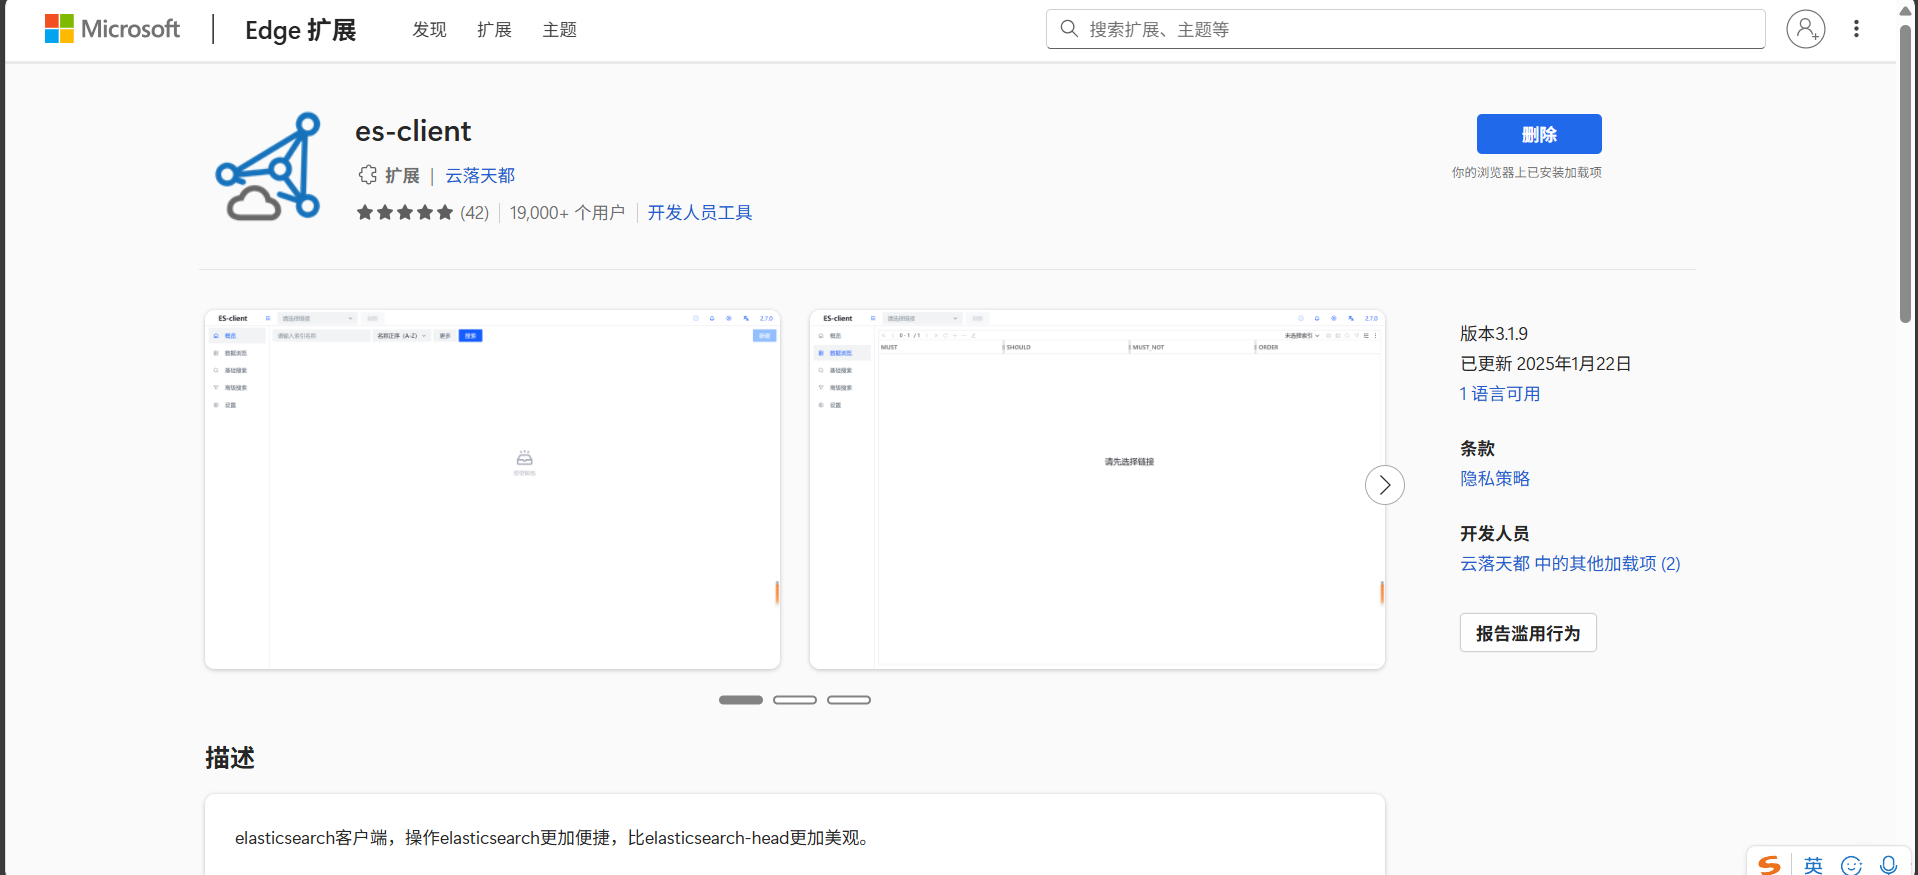Select first carousel page indicator

pyautogui.click(x=741, y=700)
